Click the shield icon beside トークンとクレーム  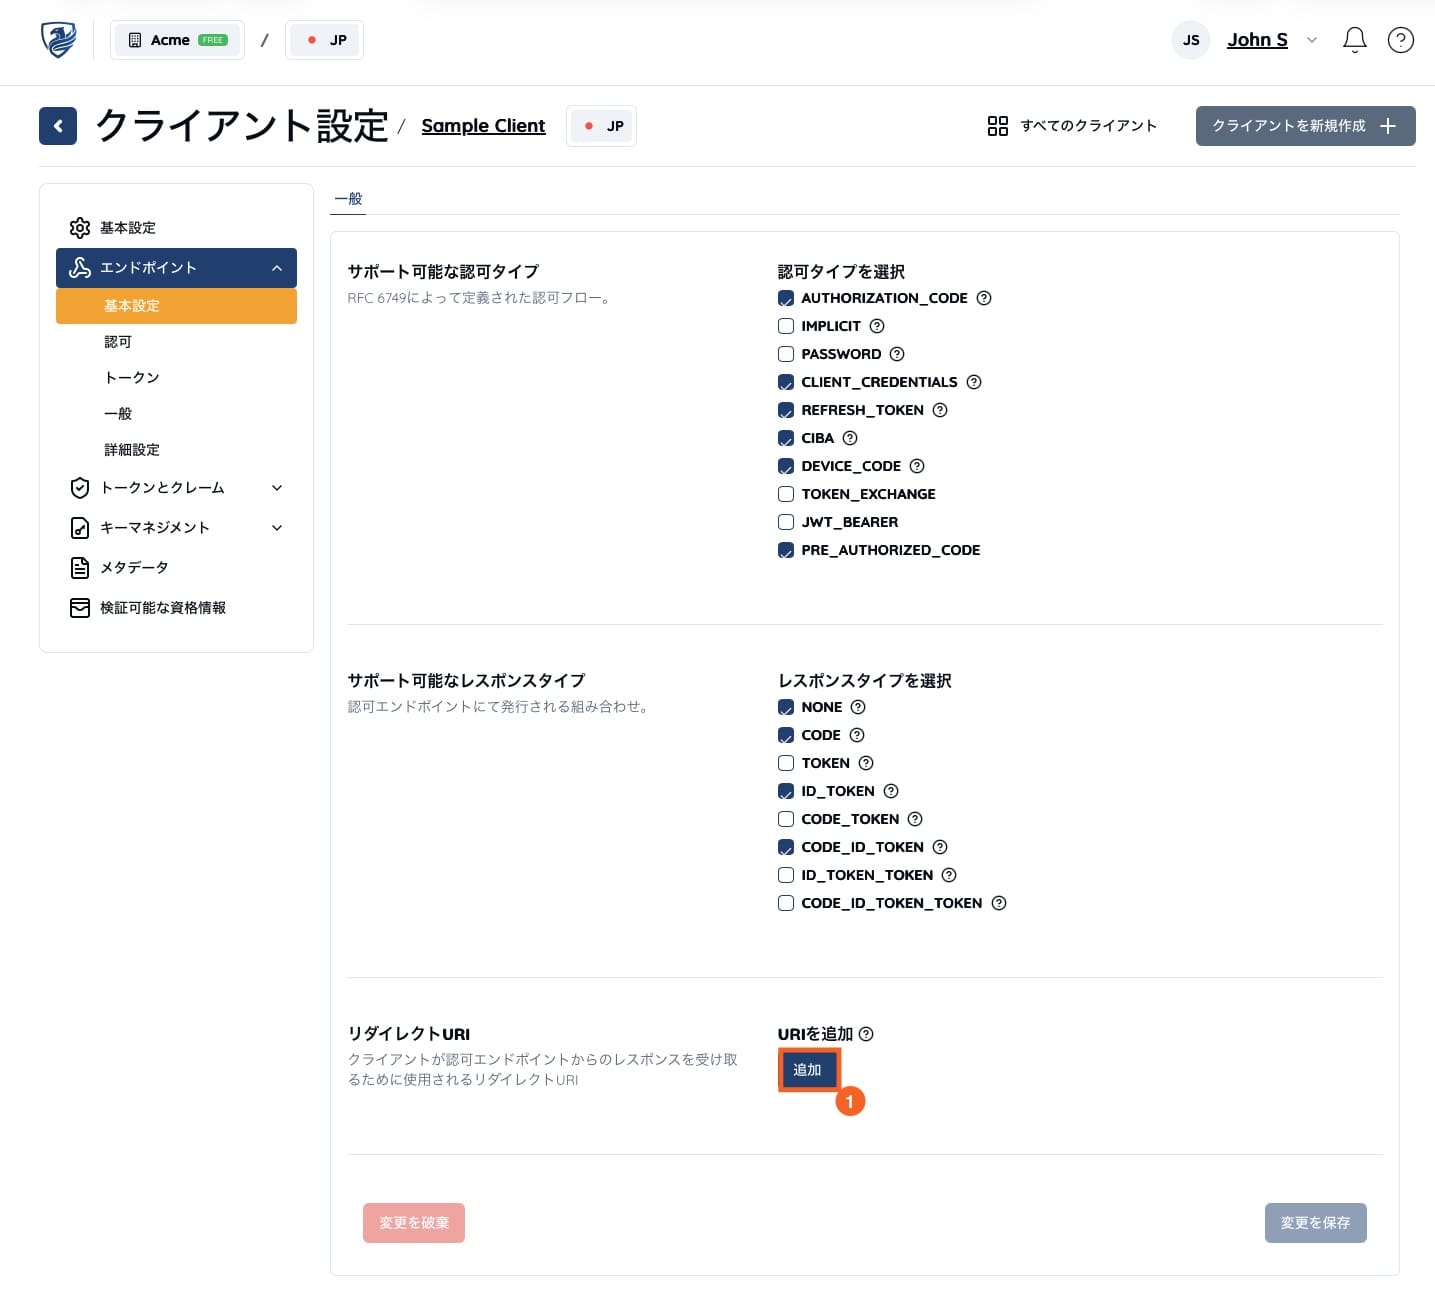(80, 488)
